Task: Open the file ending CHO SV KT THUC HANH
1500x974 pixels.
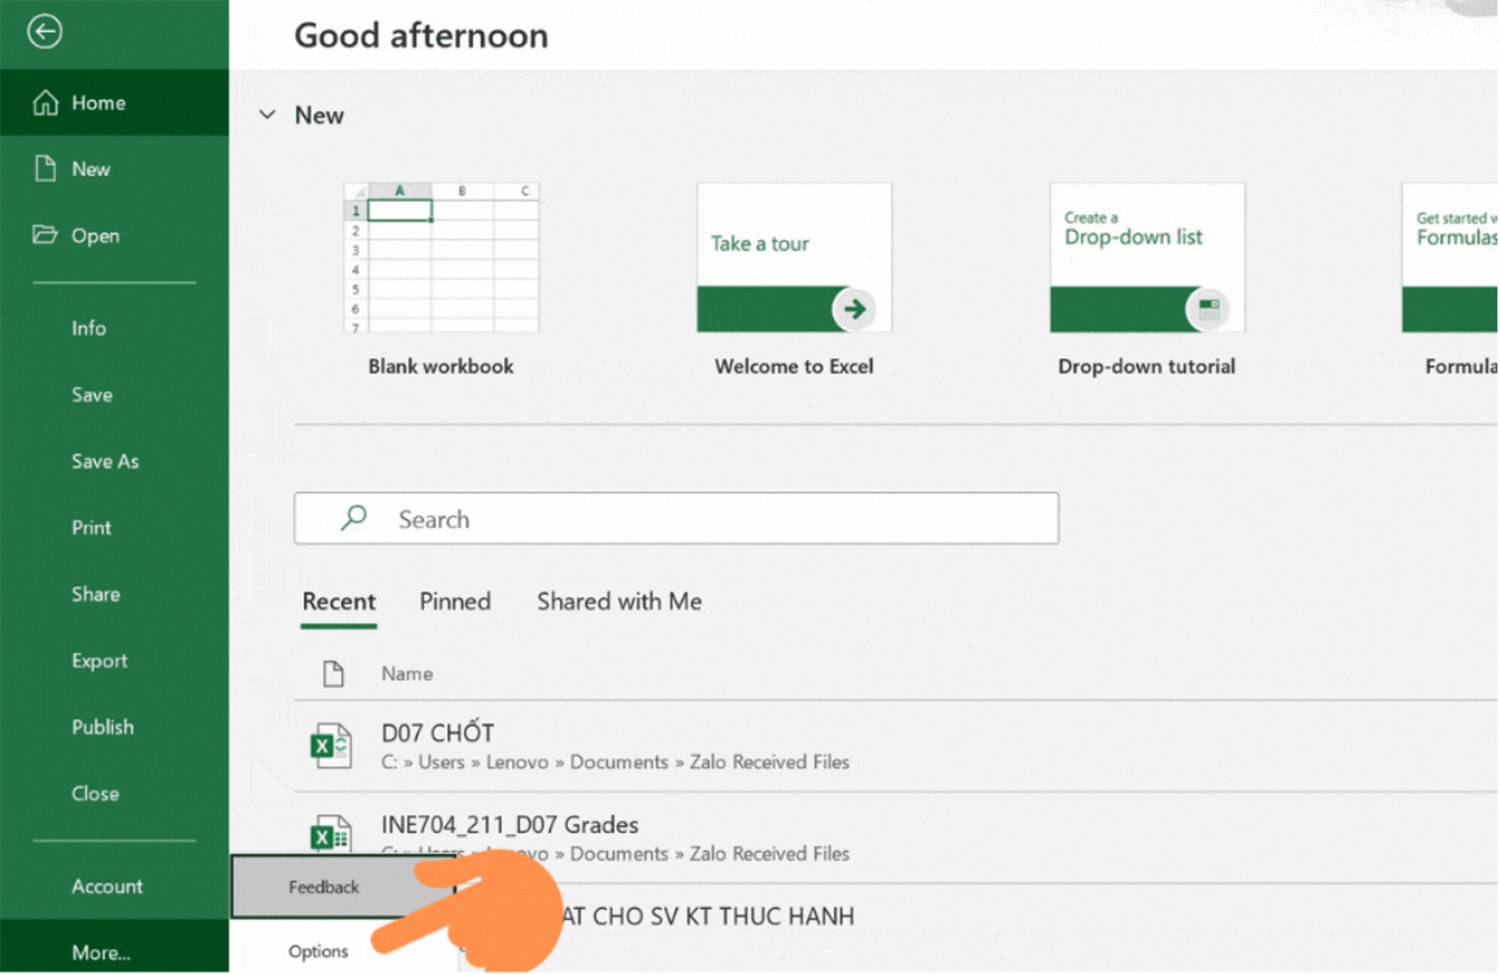Action: (x=708, y=916)
